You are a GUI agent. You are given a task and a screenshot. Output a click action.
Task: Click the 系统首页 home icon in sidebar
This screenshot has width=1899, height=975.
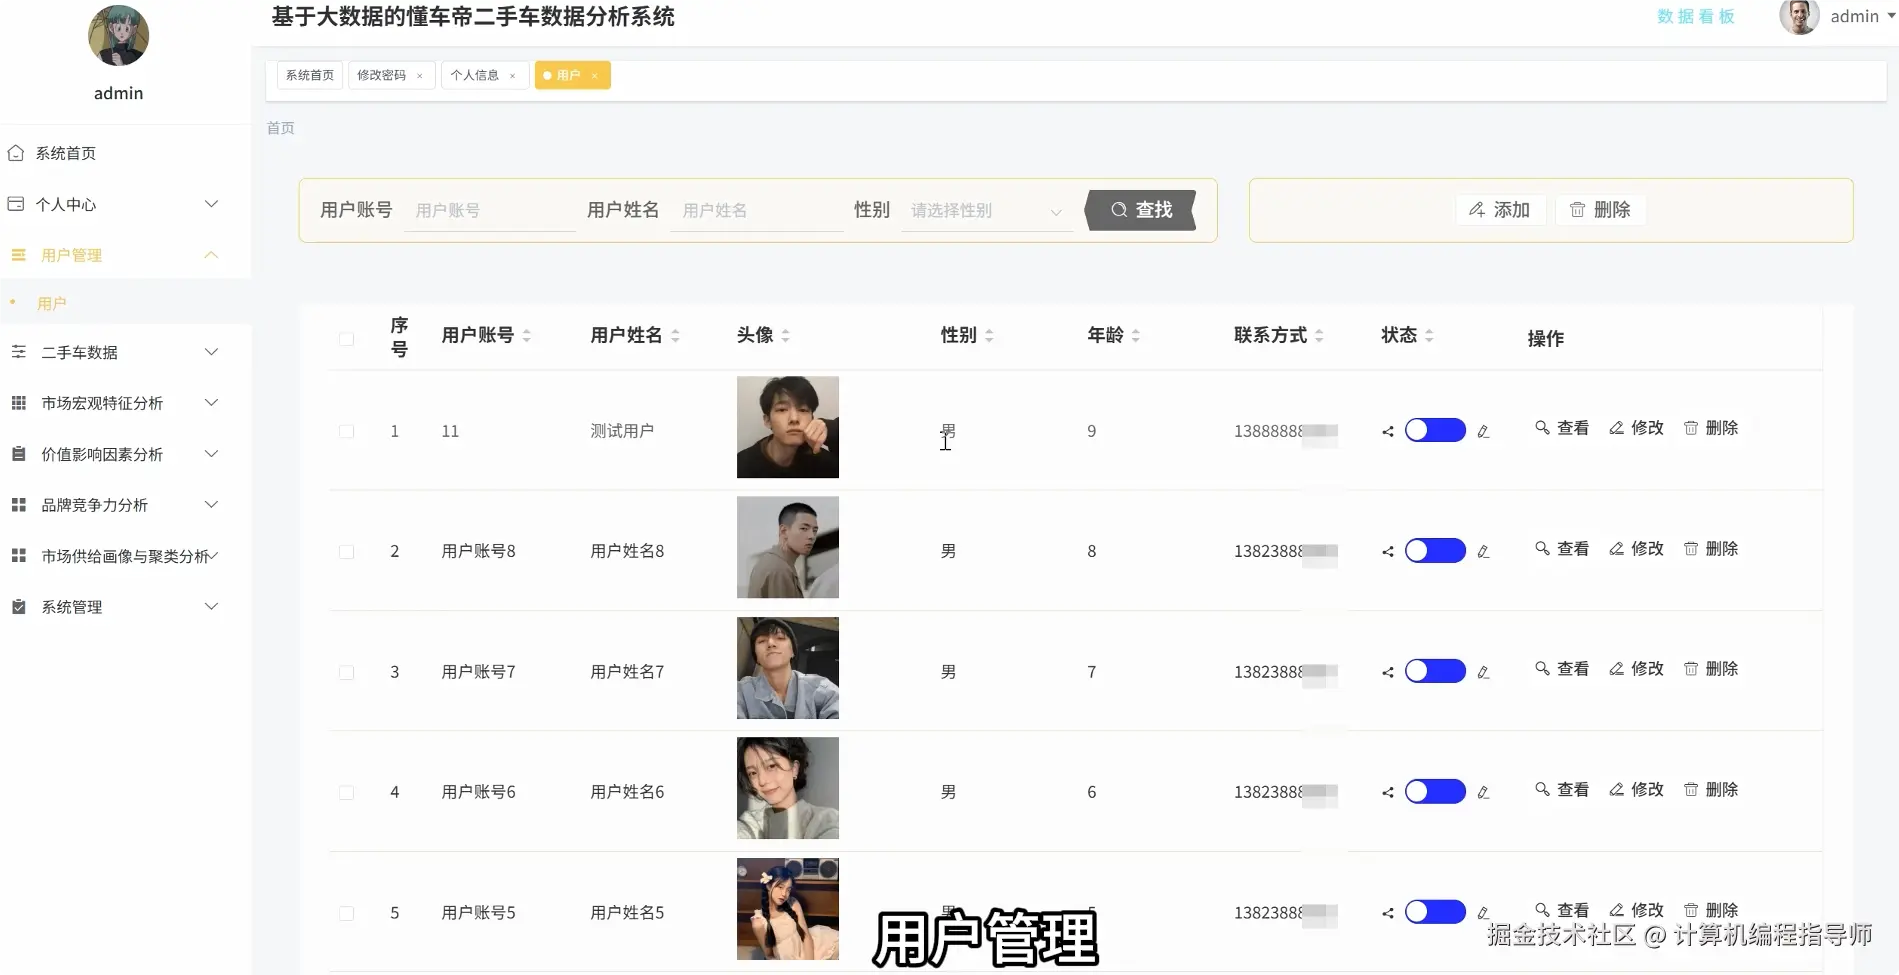[x=16, y=153]
